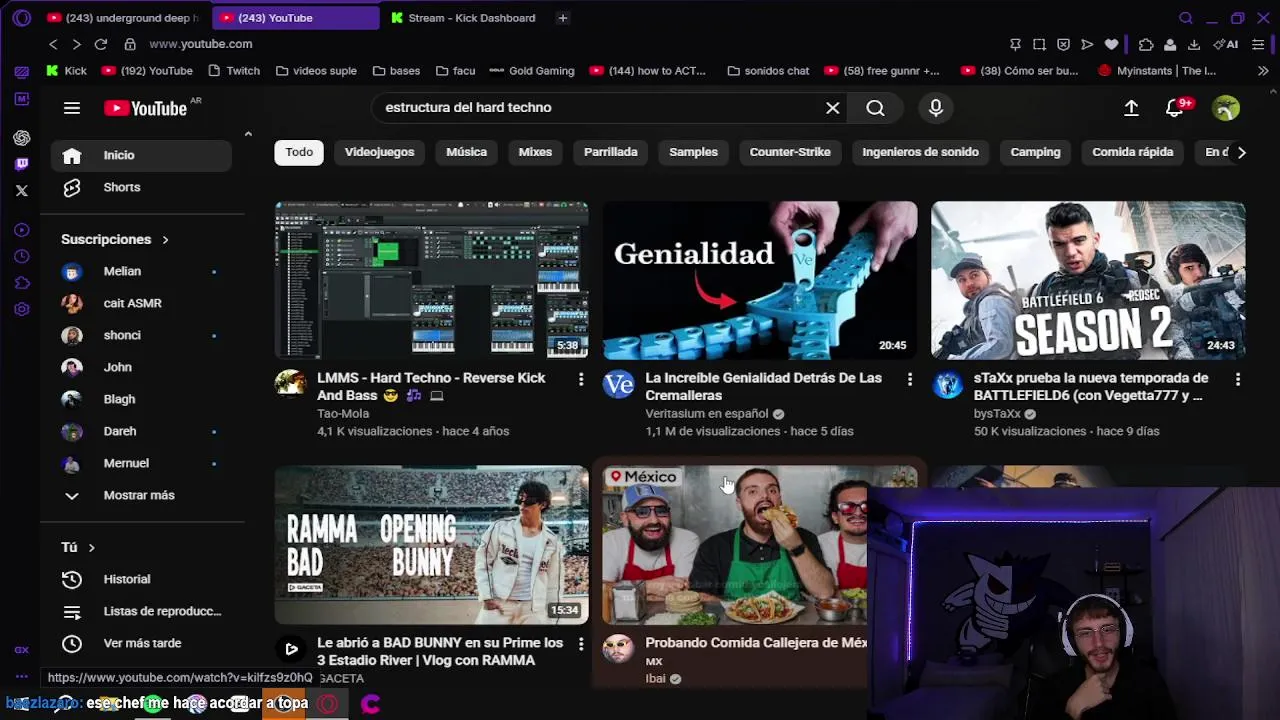Switch to Stream - Kick Dashboard tab
The height and width of the screenshot is (720, 1280).
(464, 18)
